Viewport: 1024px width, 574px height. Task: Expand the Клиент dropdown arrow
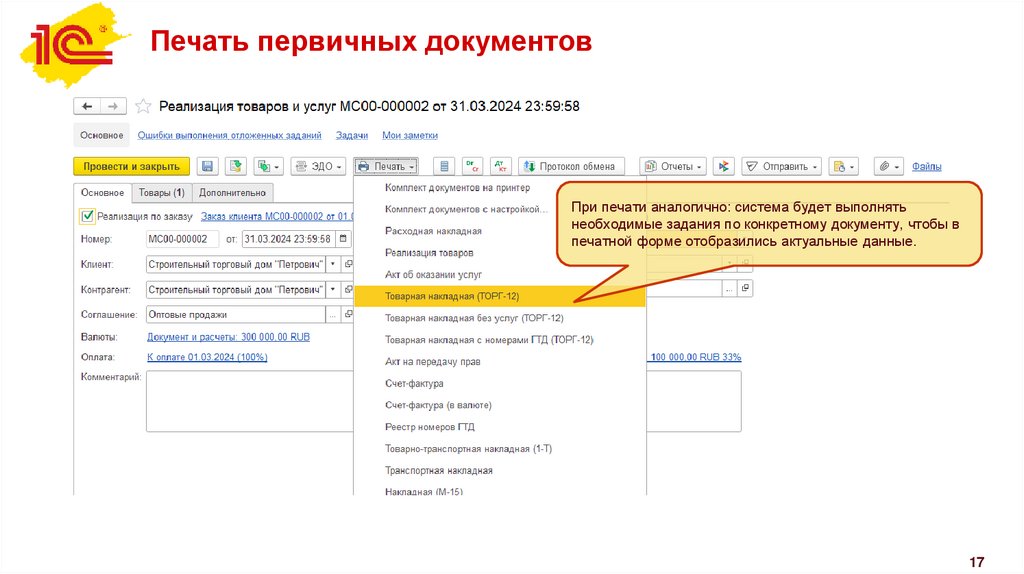(333, 264)
